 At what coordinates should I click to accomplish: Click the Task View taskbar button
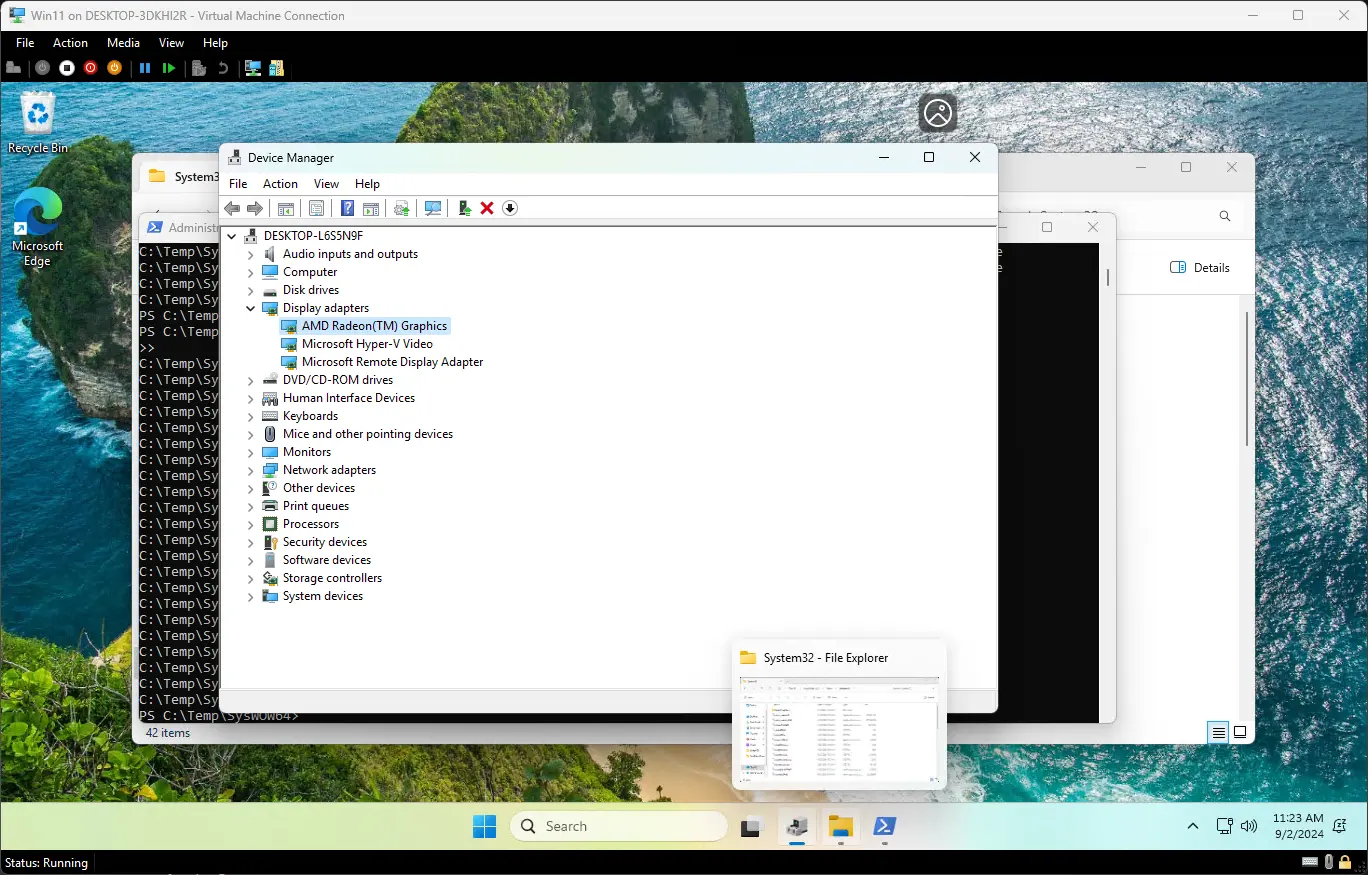pyautogui.click(x=750, y=826)
